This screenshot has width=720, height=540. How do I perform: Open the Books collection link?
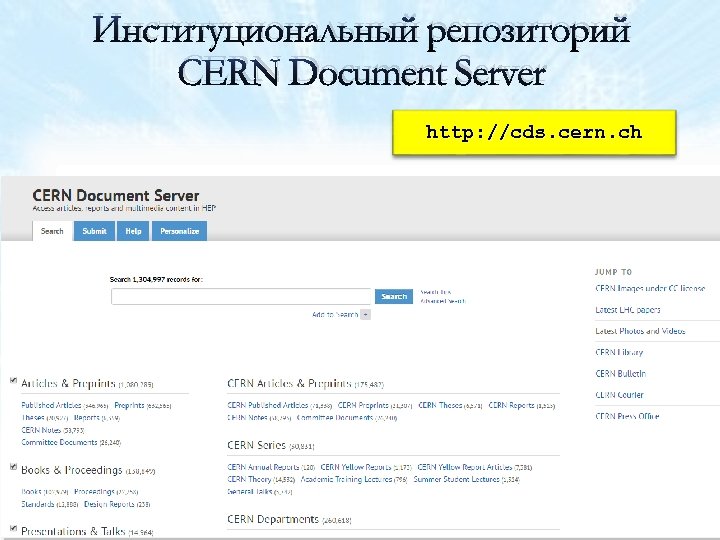pyautogui.click(x=31, y=491)
